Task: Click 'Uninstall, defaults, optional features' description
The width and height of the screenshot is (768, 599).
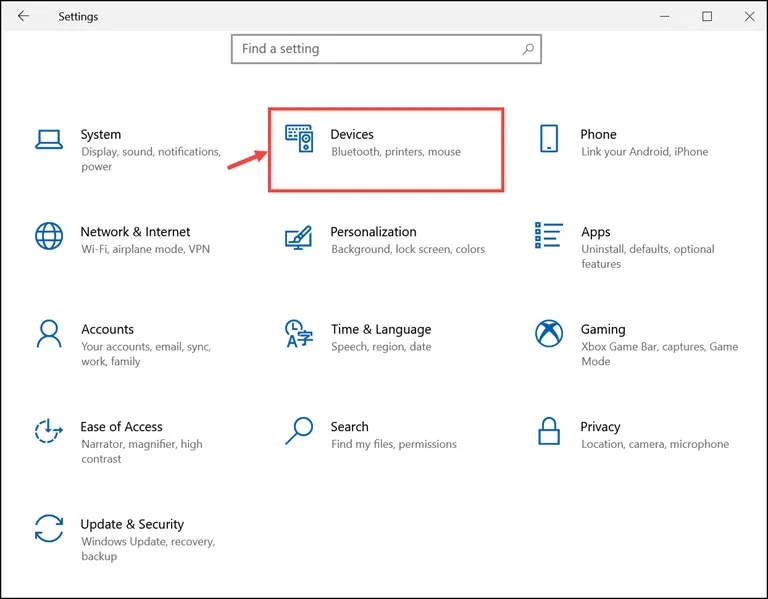Action: [x=648, y=257]
